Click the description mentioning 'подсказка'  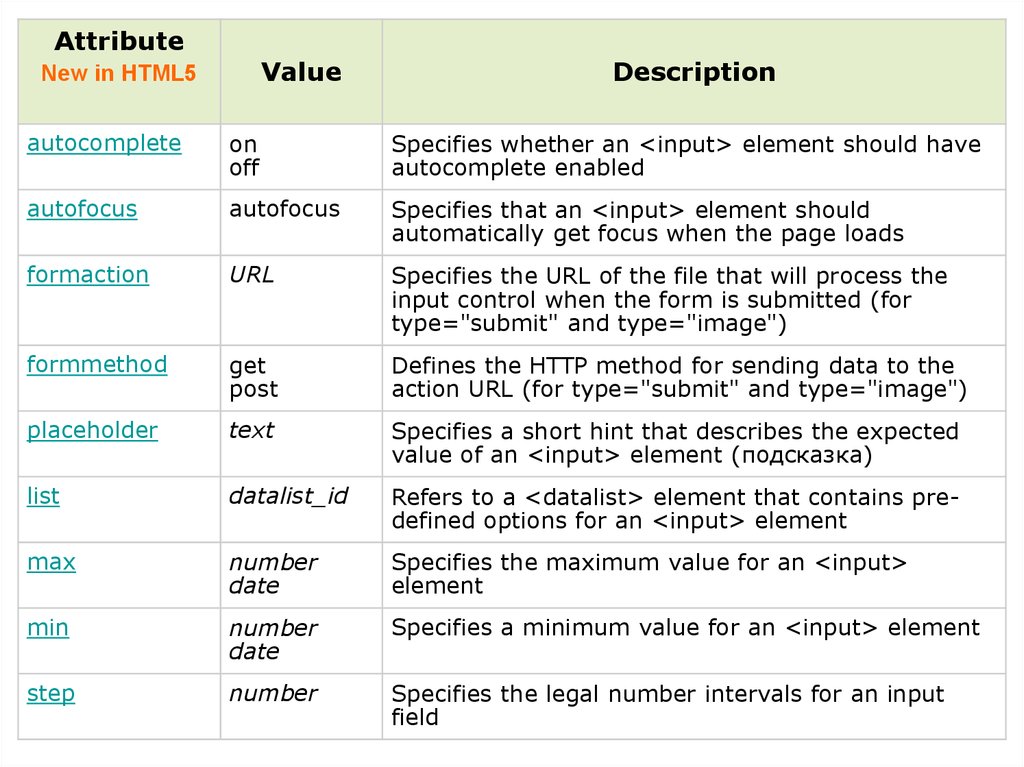pyautogui.click(x=675, y=443)
